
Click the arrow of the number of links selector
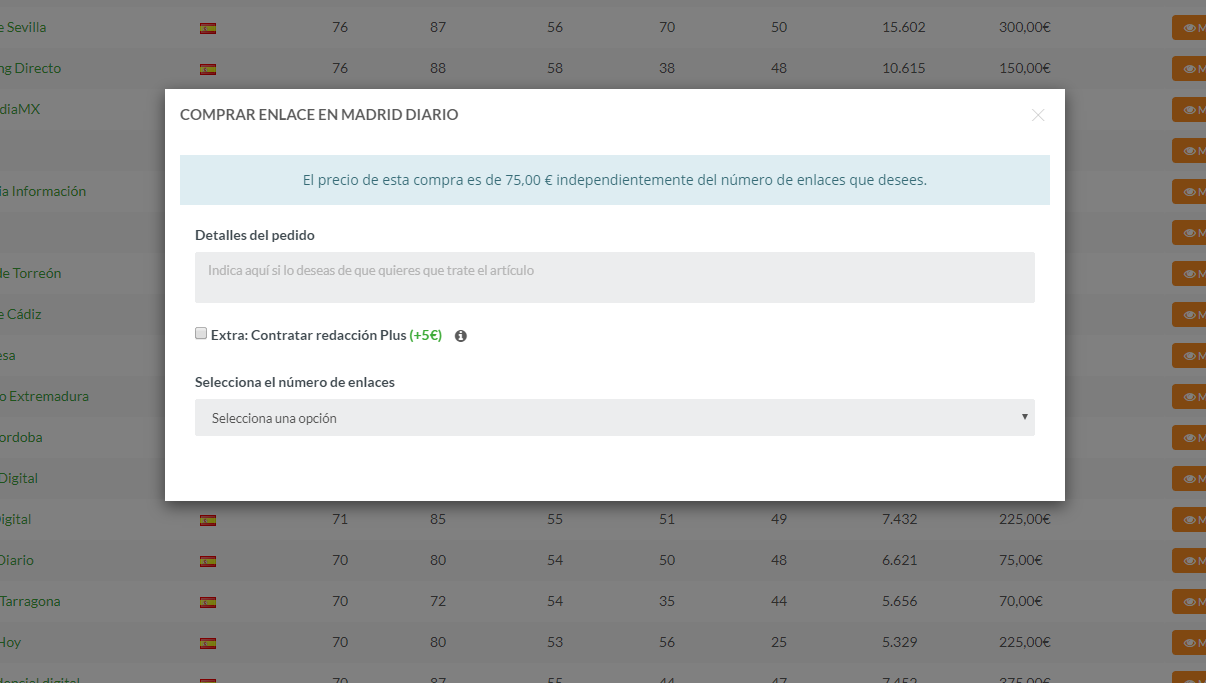[x=1024, y=417]
